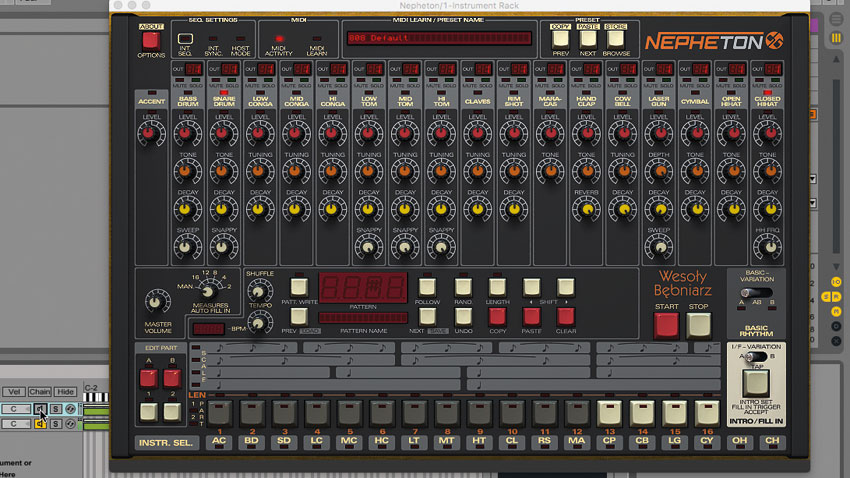Screen dimensions: 850x478
Task: Toggle step 13 in the sequencer
Action: pyautogui.click(x=609, y=414)
